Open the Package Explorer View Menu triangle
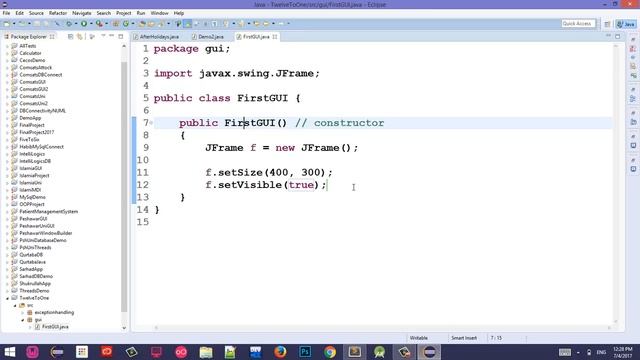This screenshot has width=640, height=360. pyautogui.click(x=103, y=36)
